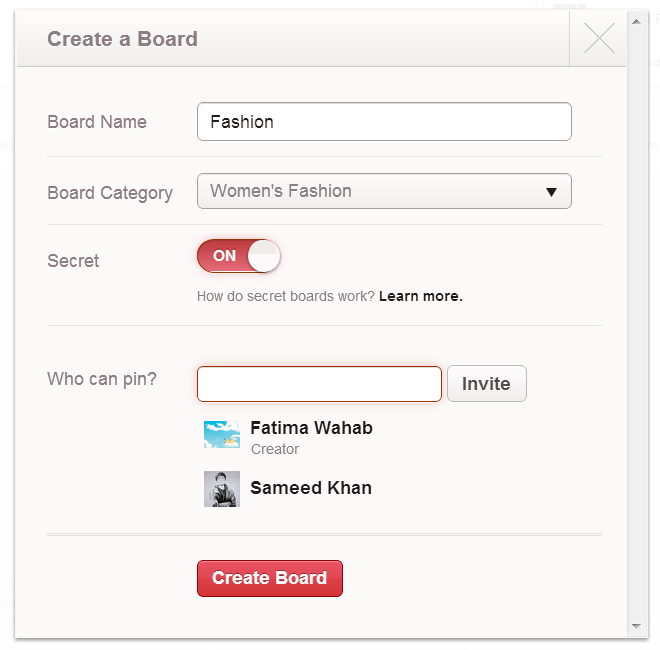Click the Who can pin? label
660x650 pixels.
[102, 379]
